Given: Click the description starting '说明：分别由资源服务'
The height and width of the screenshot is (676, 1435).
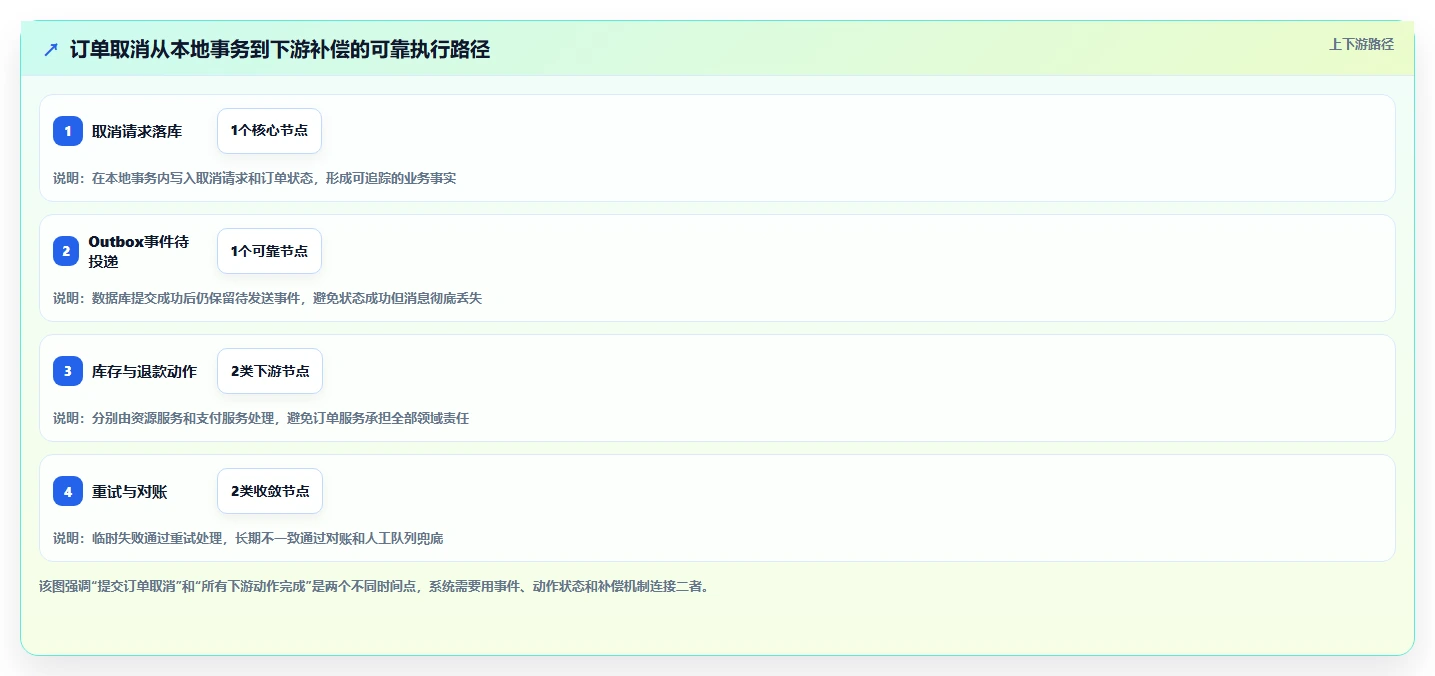Looking at the screenshot, I should coord(261,418).
